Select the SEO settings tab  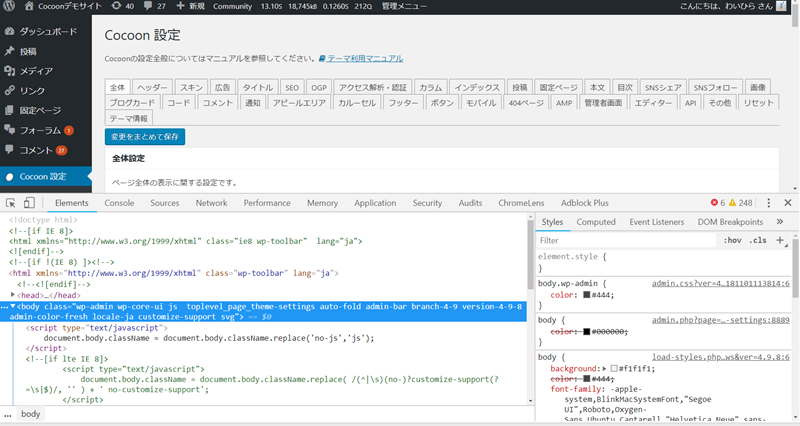[x=292, y=87]
